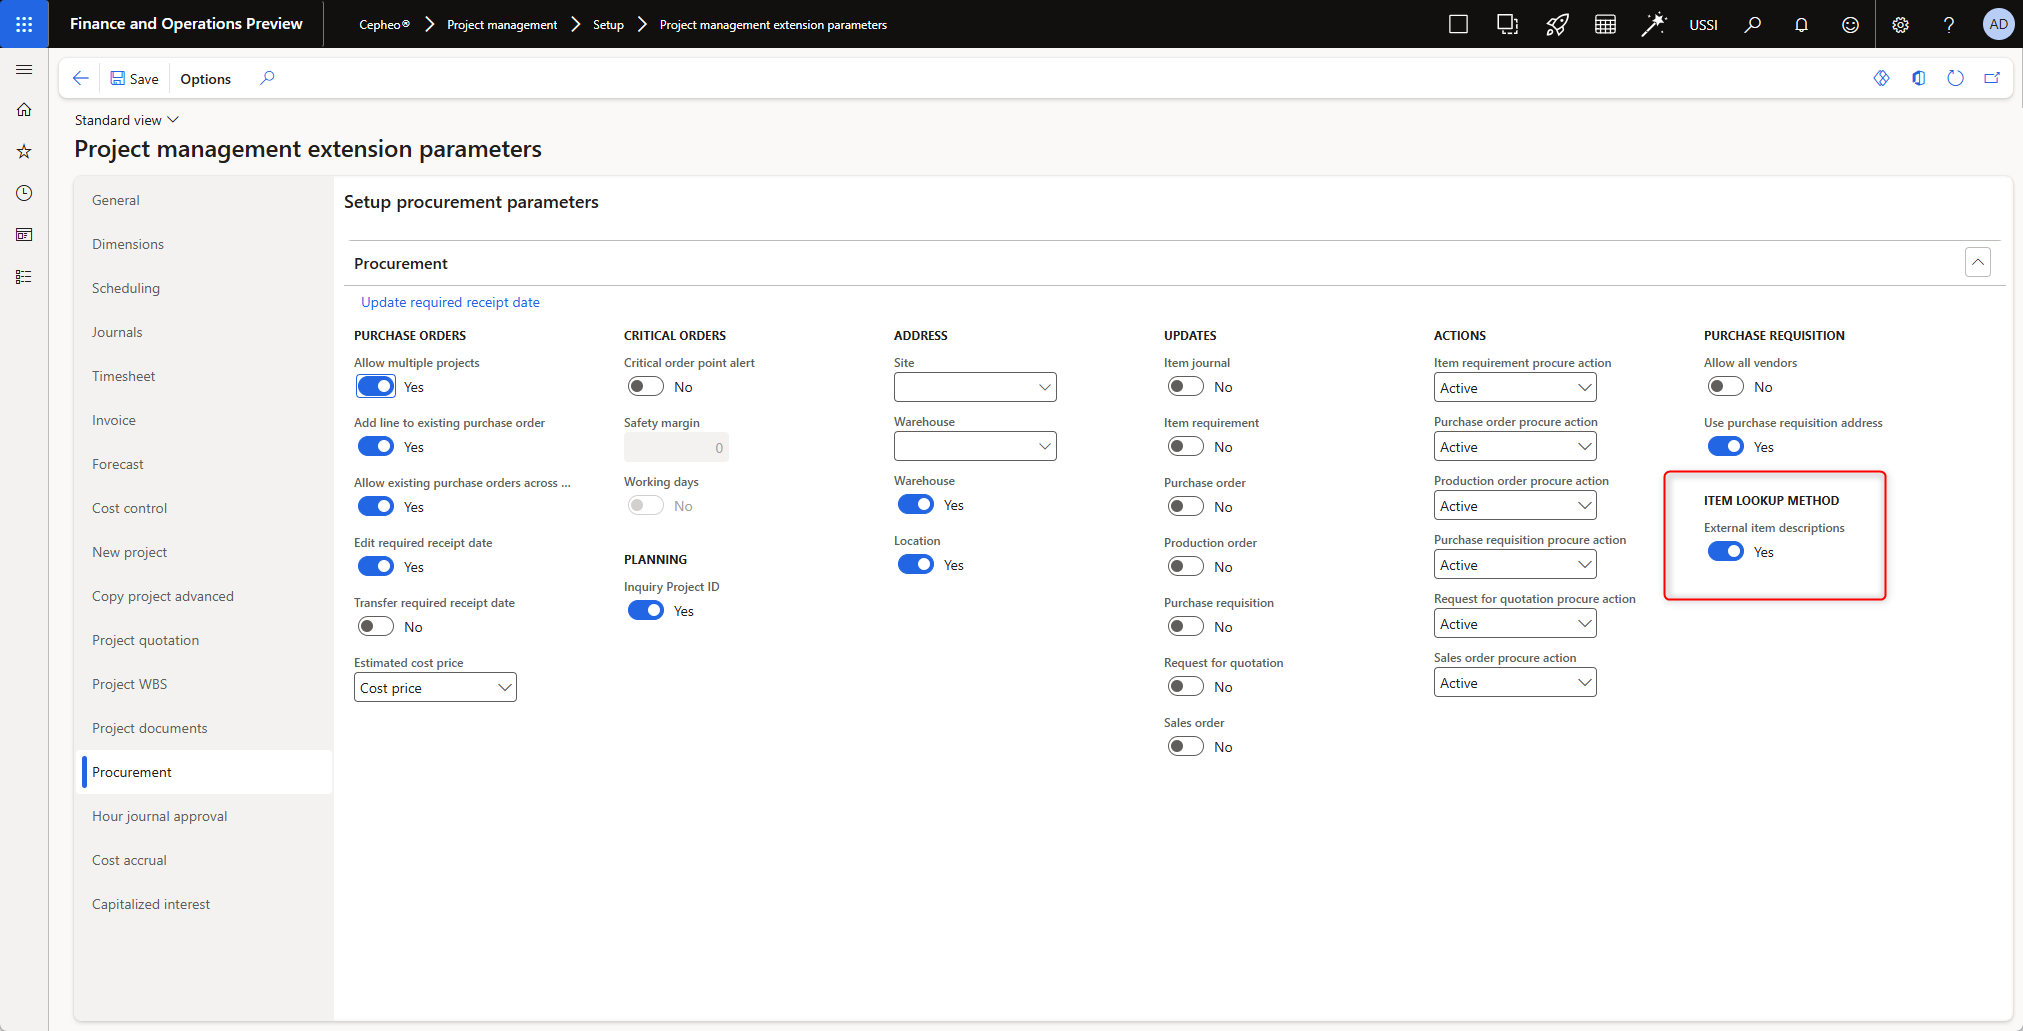Image resolution: width=2023 pixels, height=1031 pixels.
Task: Disable External item descriptions toggle
Action: coord(1725,552)
